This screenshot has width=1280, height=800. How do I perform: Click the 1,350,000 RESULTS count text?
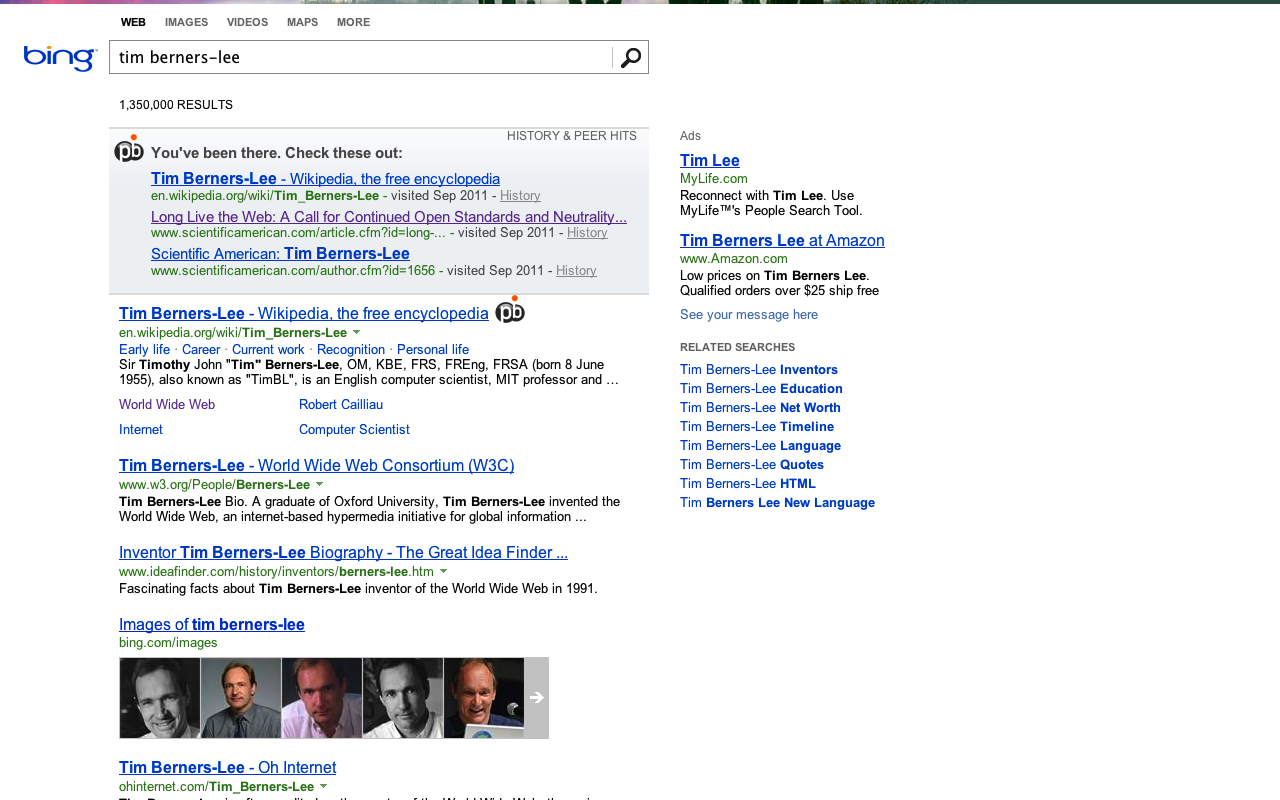tap(176, 105)
